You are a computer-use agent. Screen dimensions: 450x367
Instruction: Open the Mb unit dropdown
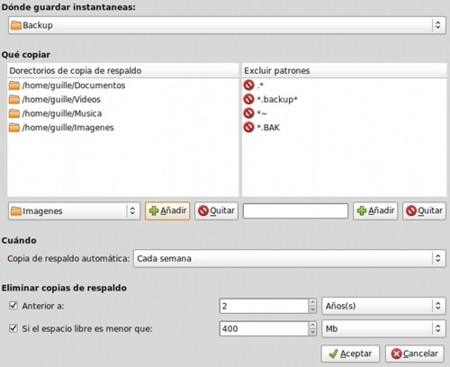tap(383, 329)
